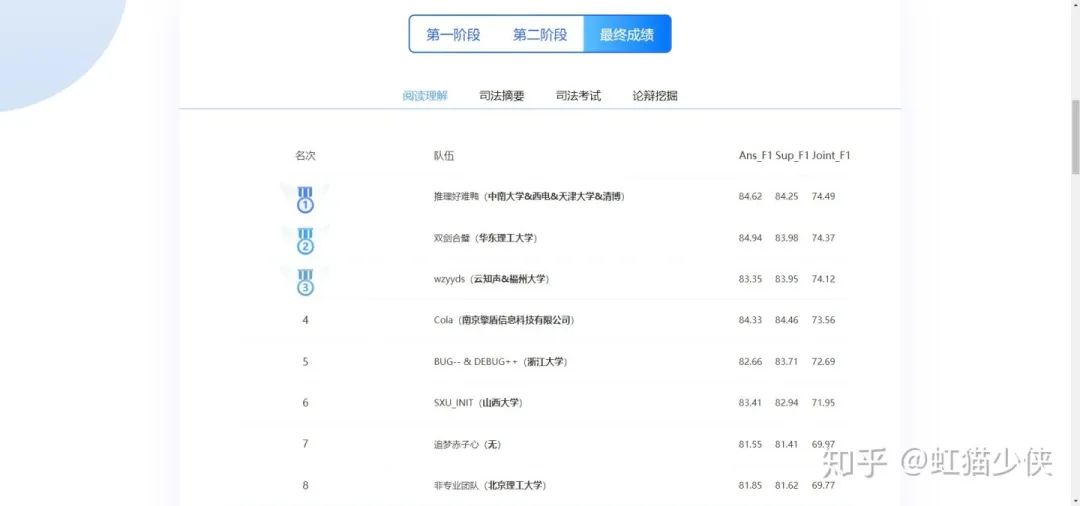1080x506 pixels.
Task: Click Joint_F1 value 72.69
Action: click(823, 361)
